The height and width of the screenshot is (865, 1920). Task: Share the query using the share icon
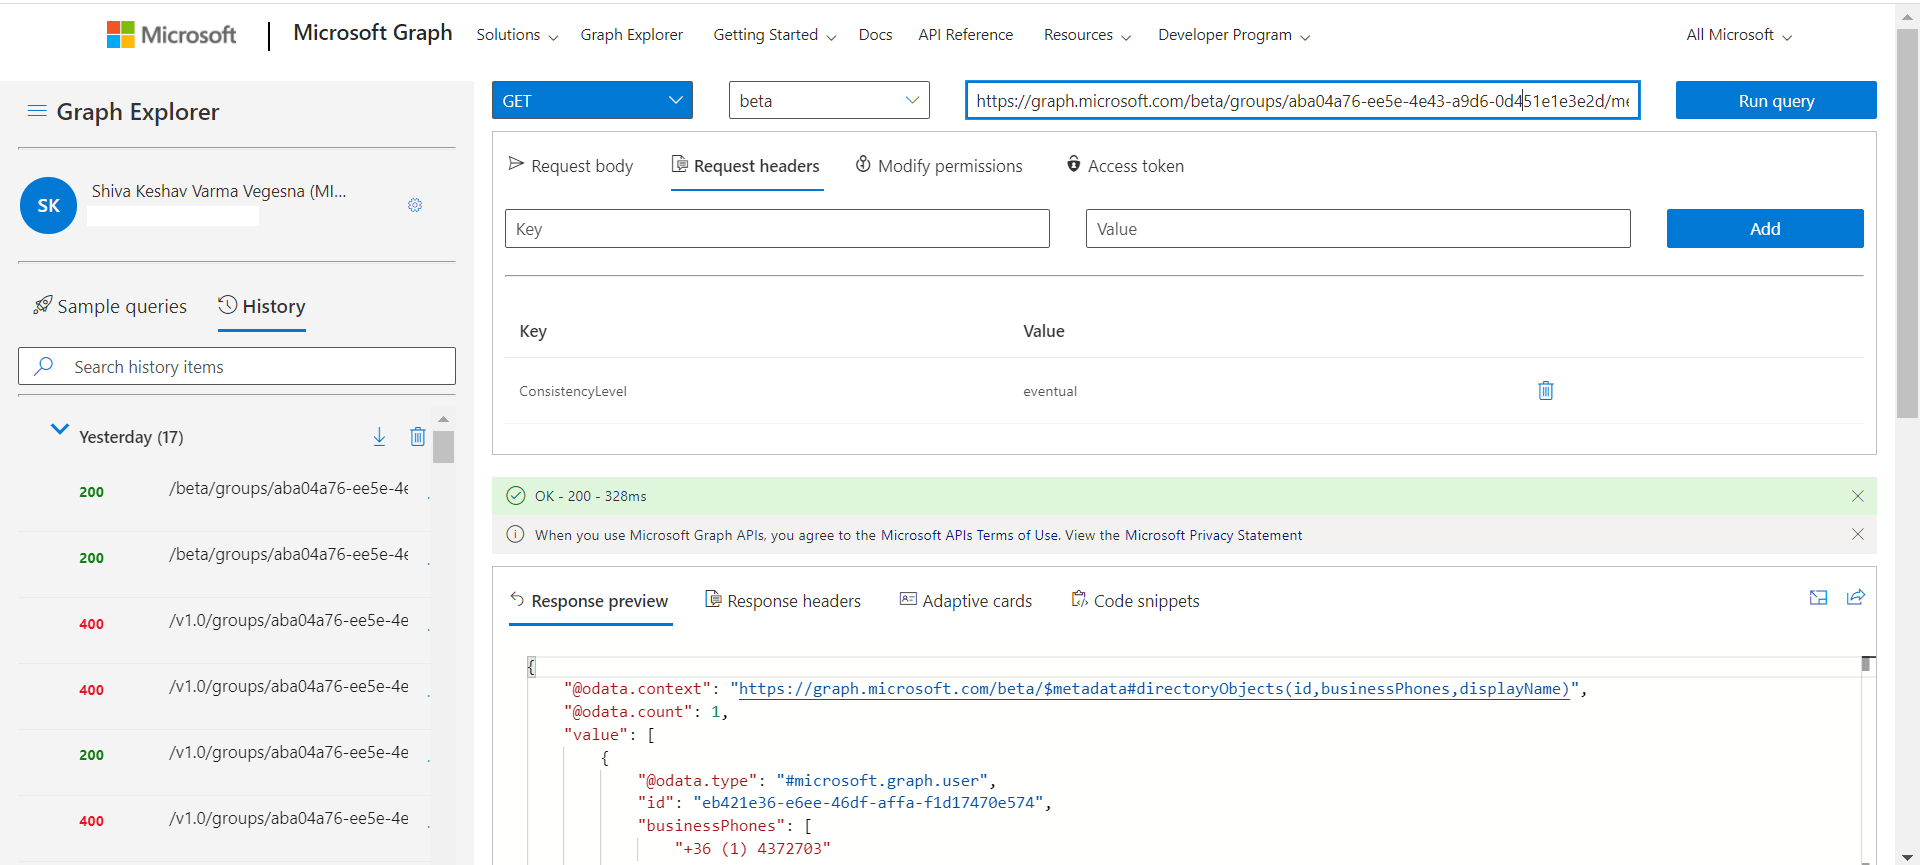1856,598
